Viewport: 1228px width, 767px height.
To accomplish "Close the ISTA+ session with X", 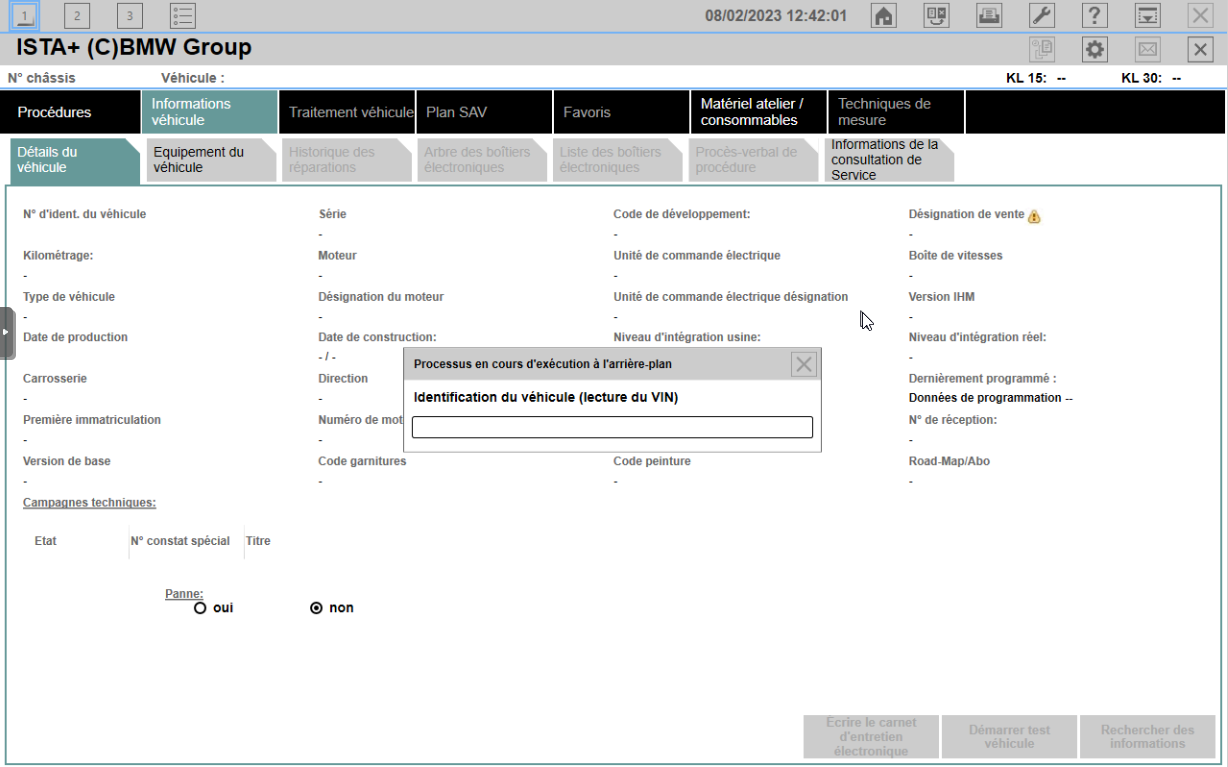I will [1201, 49].
